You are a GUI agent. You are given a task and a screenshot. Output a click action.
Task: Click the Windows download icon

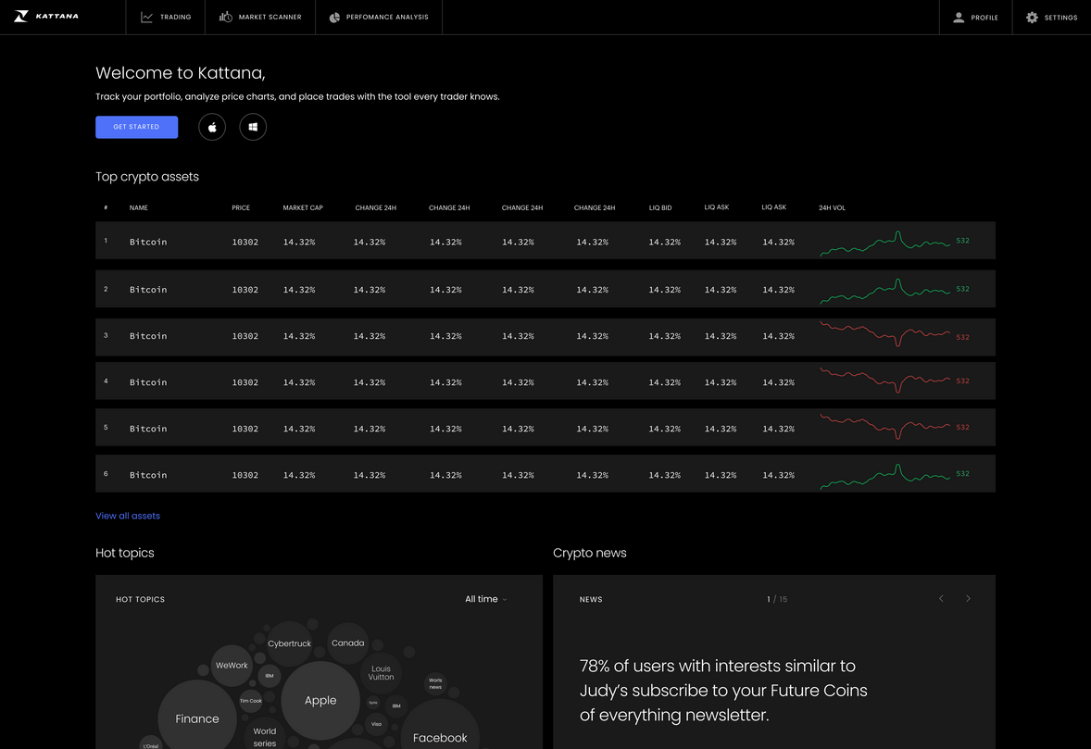252,127
